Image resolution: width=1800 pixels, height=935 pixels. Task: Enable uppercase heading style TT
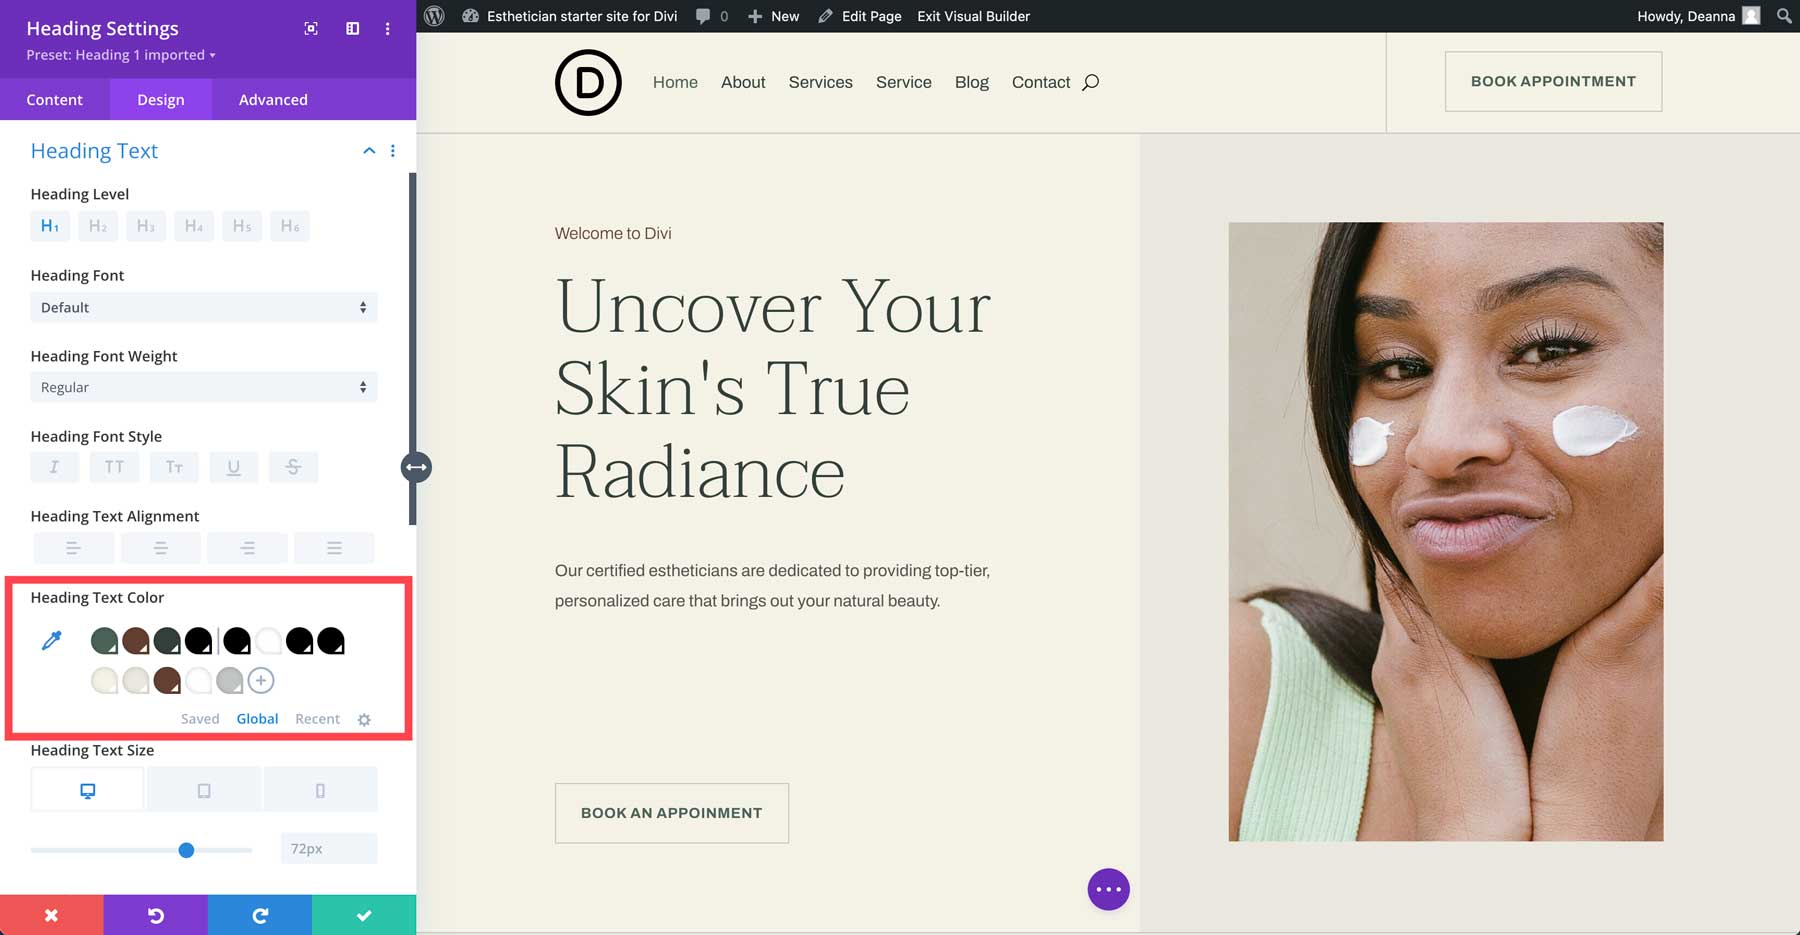click(114, 466)
